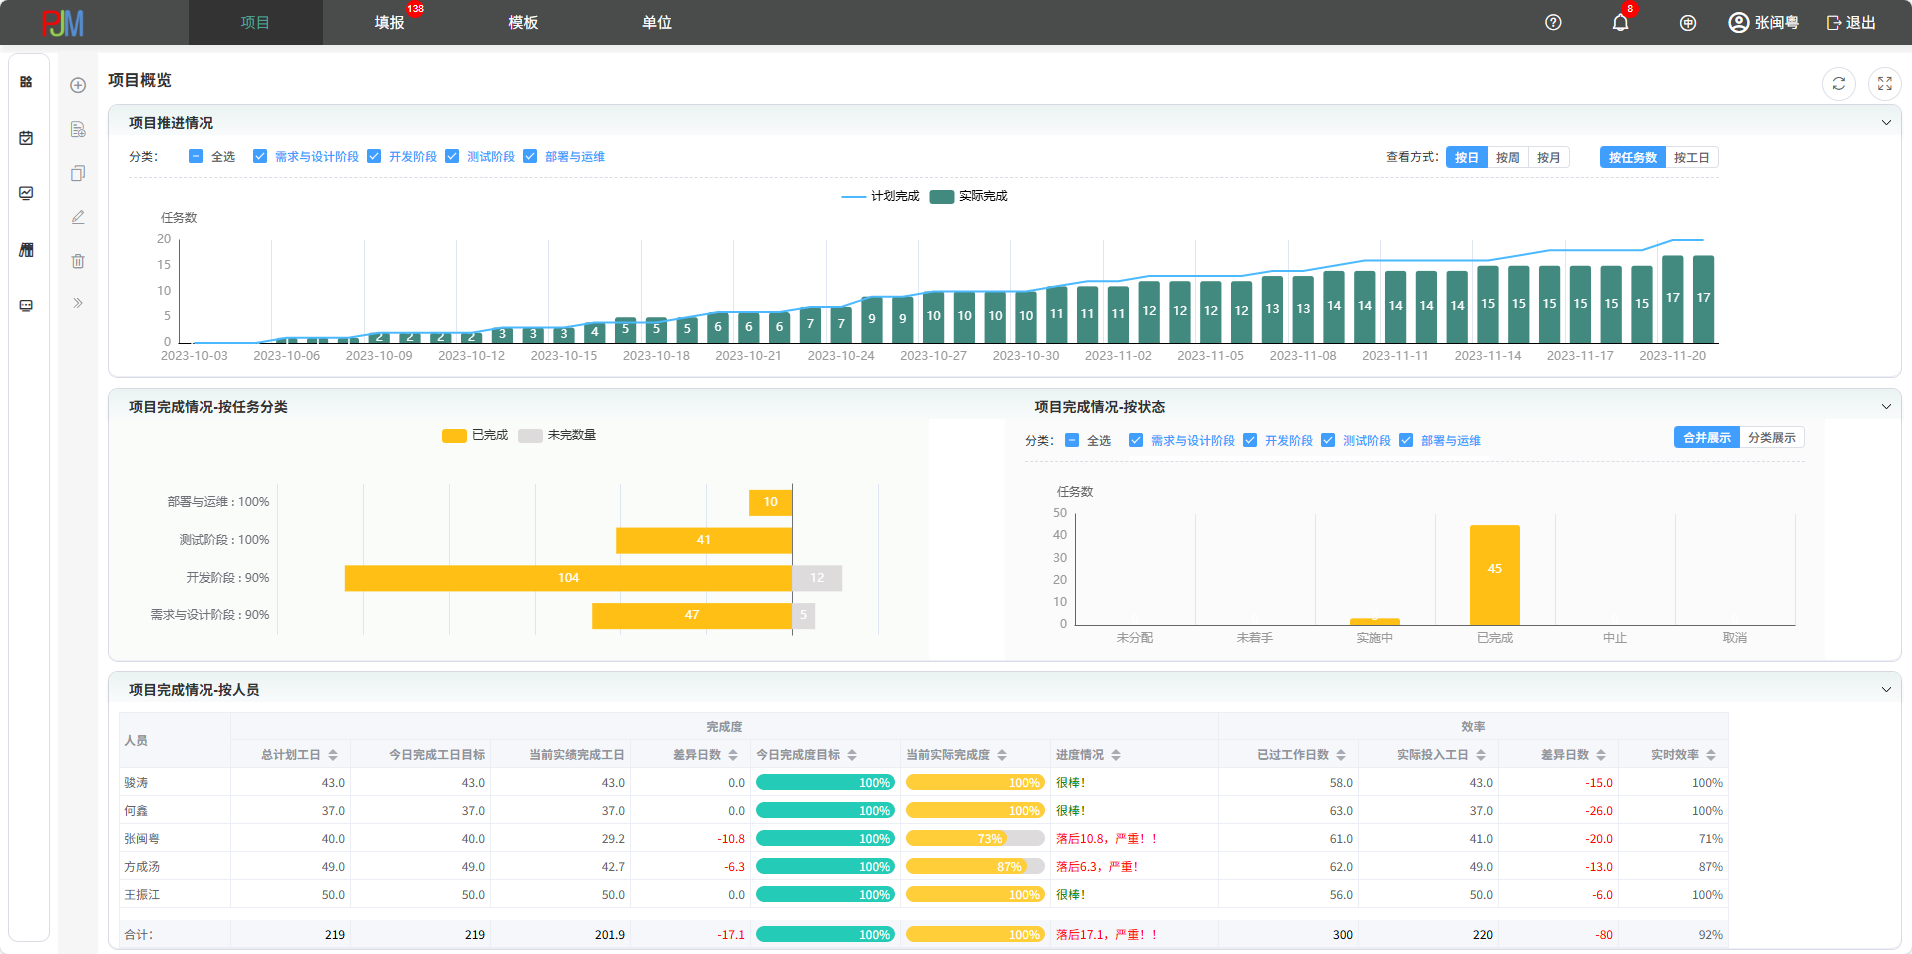Uncheck 开发阶段 in 项目推进情况 filter
This screenshot has height=954, width=1912.
(374, 157)
